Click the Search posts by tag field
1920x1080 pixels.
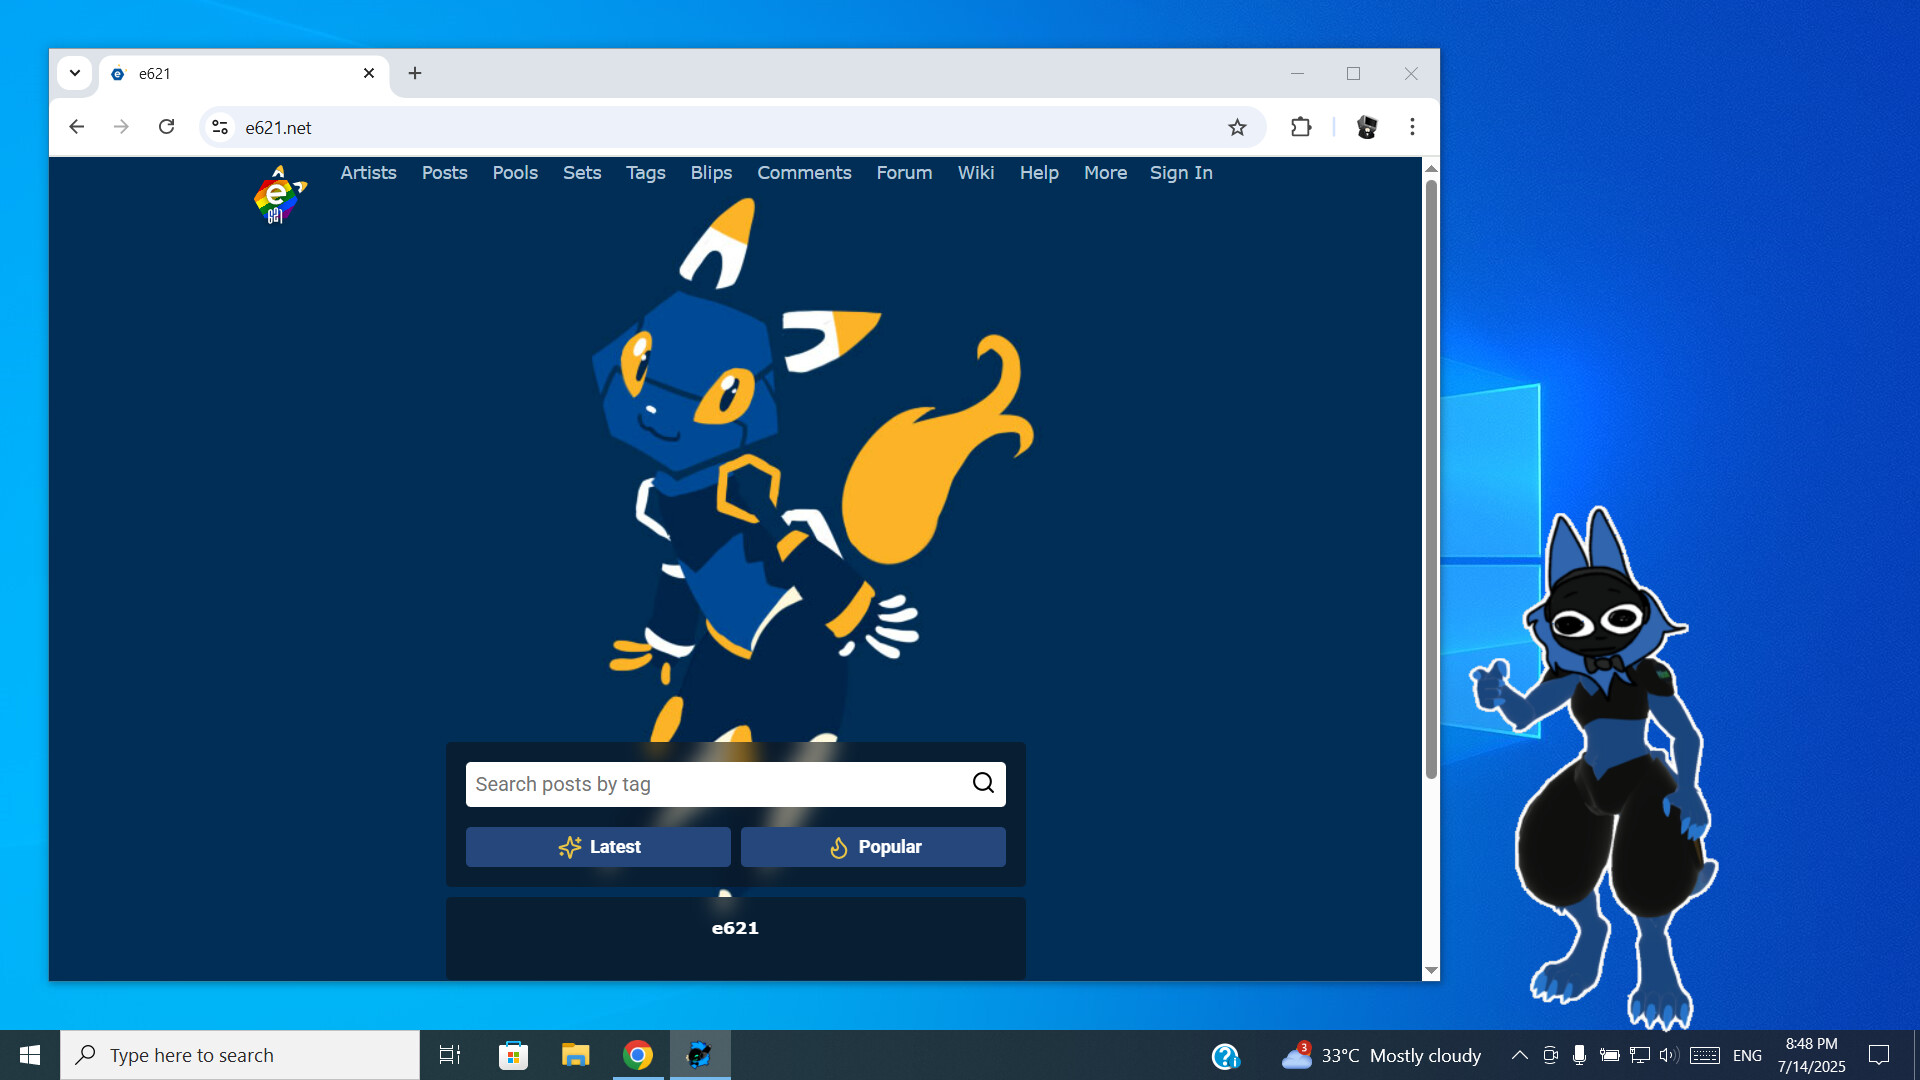tap(715, 784)
